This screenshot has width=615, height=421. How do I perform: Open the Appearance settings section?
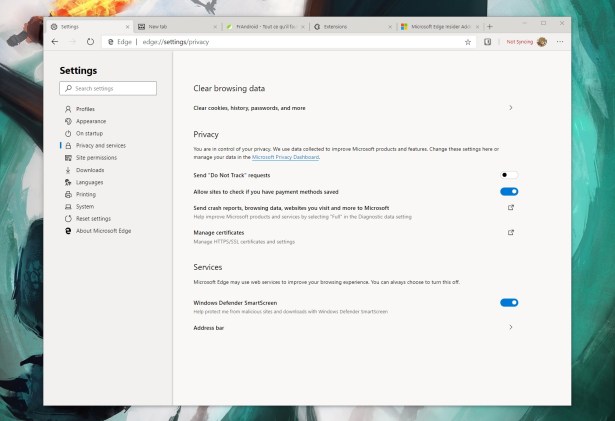pyautogui.click(x=91, y=121)
